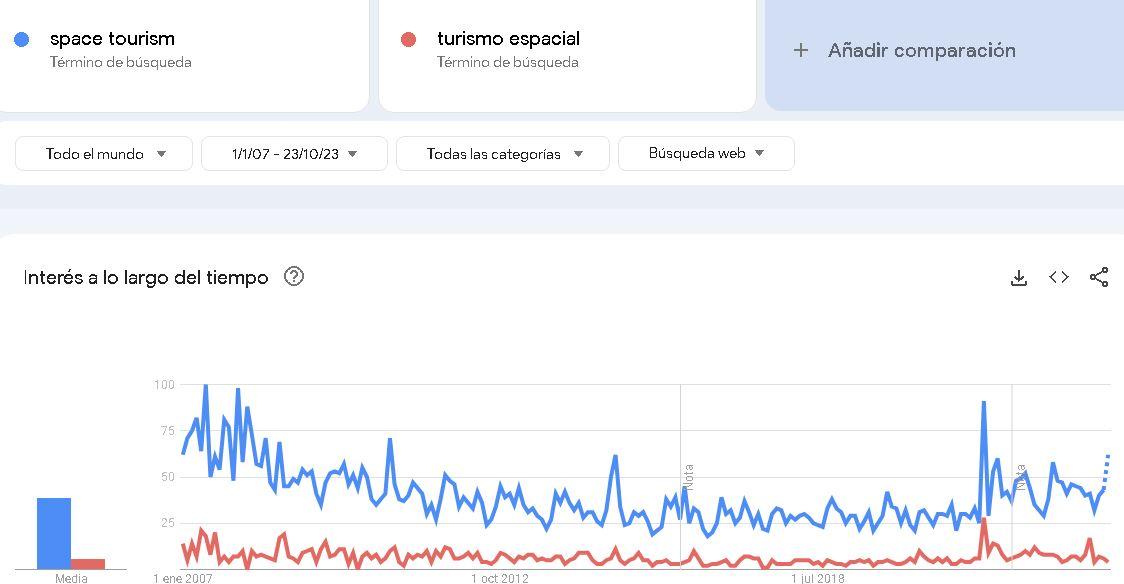Download the interest over time chart data
The width and height of the screenshot is (1124, 584).
1019,277
